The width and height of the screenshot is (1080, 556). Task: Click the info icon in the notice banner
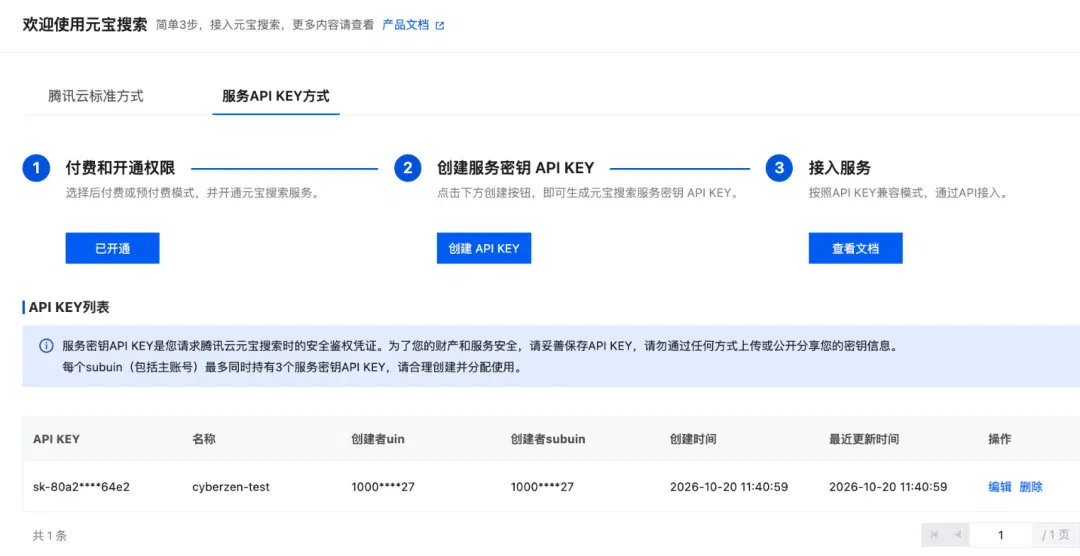point(46,346)
